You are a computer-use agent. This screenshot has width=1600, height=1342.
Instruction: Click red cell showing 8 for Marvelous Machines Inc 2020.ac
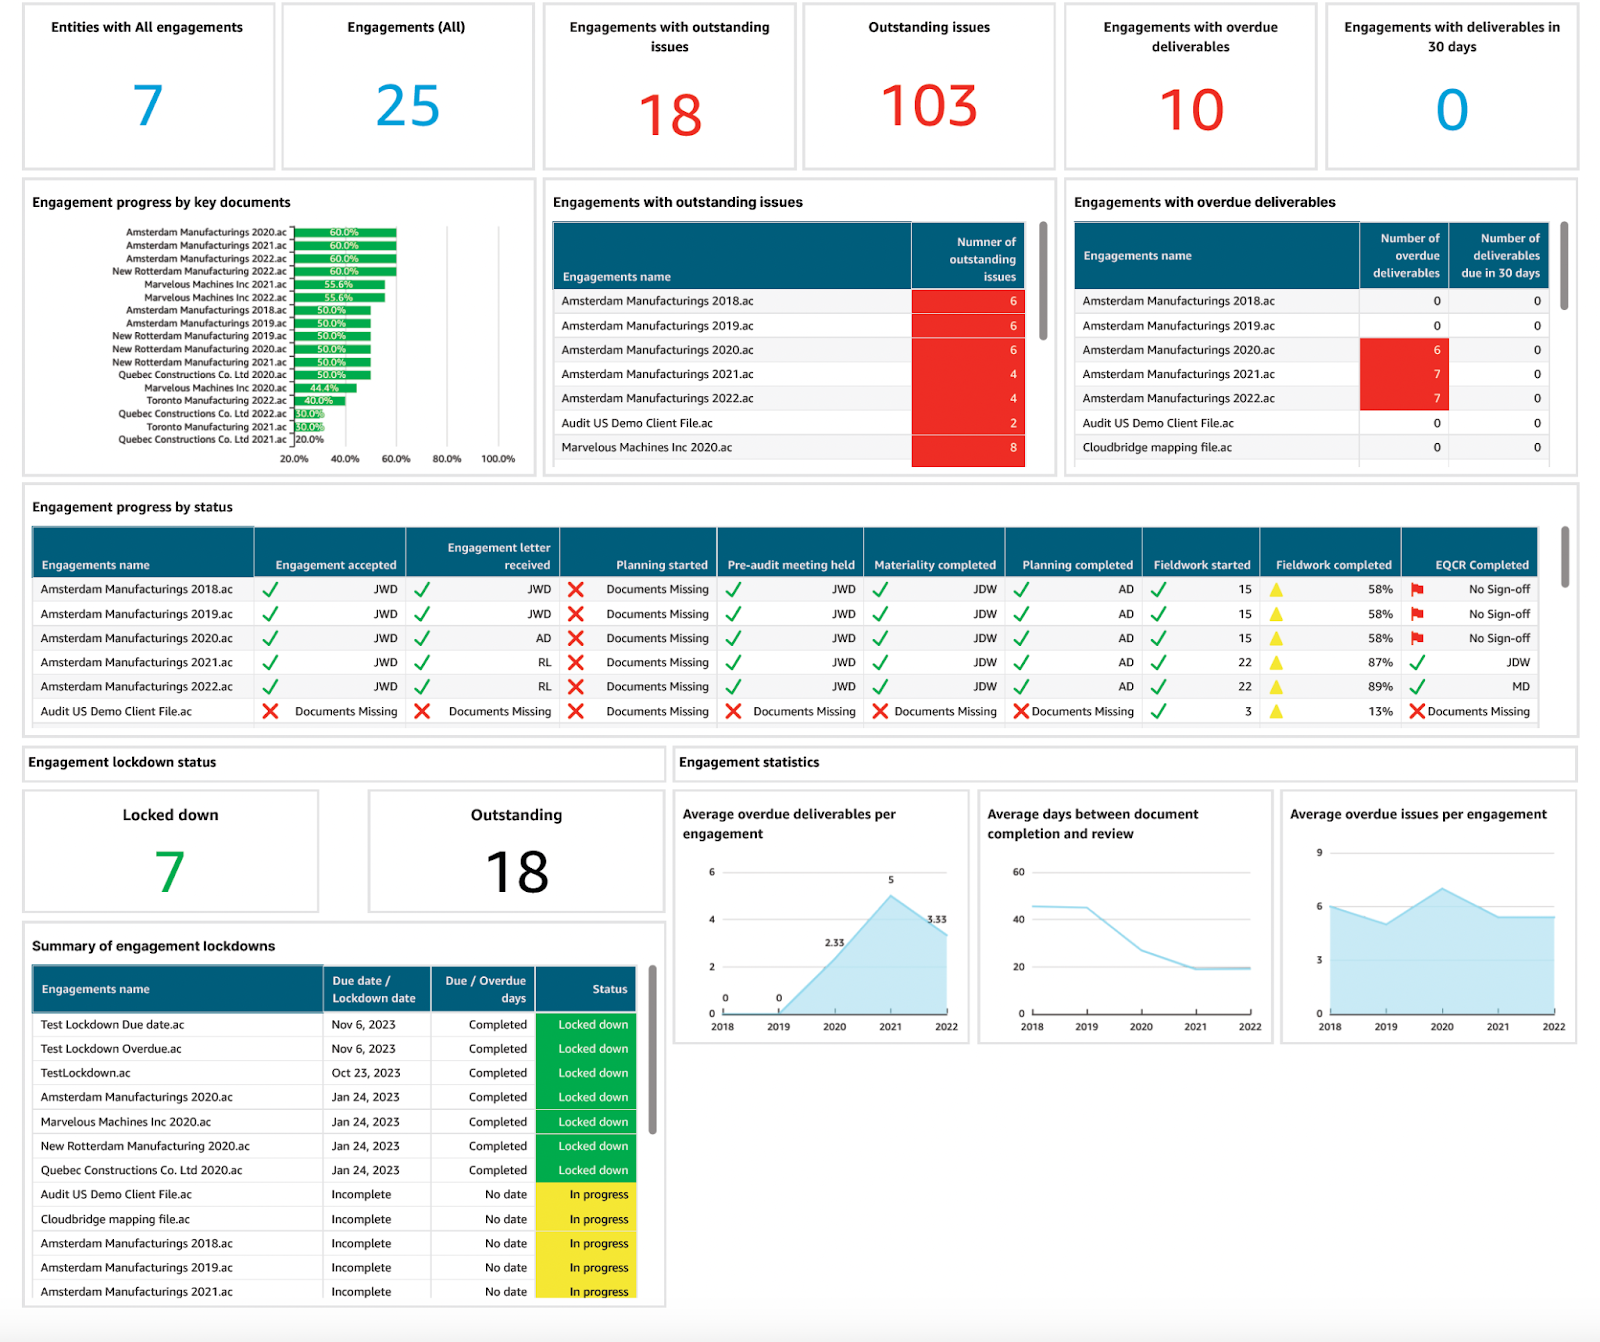[967, 448]
